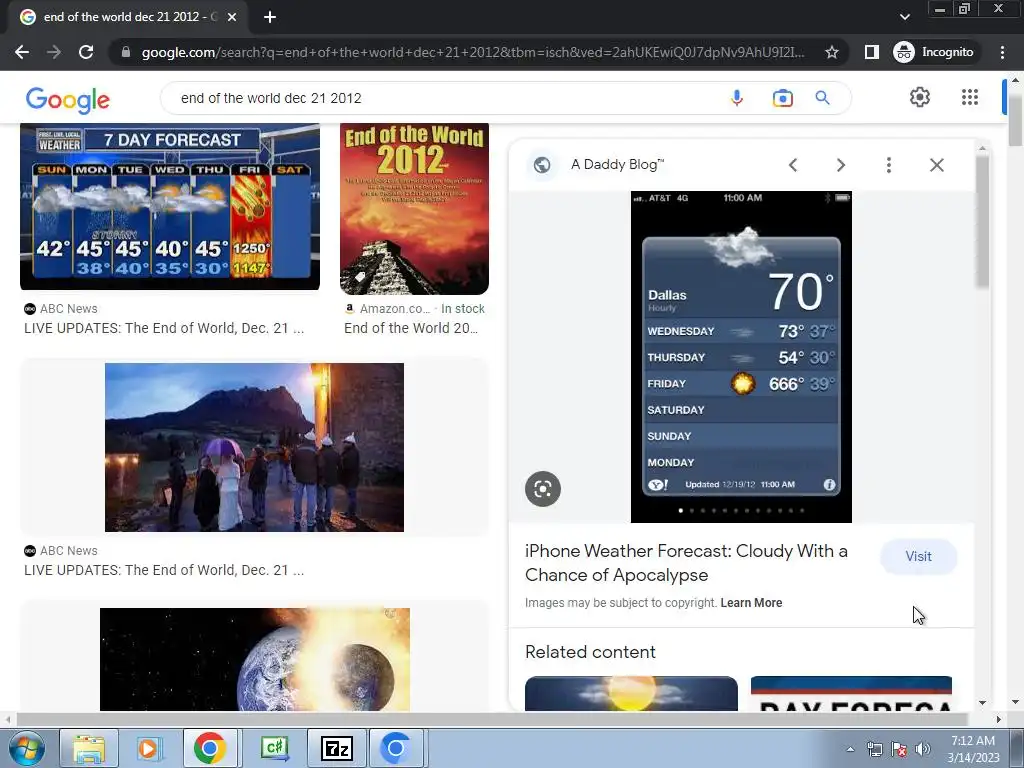Open the Google apps grid
The height and width of the screenshot is (768, 1024).
coord(970,97)
